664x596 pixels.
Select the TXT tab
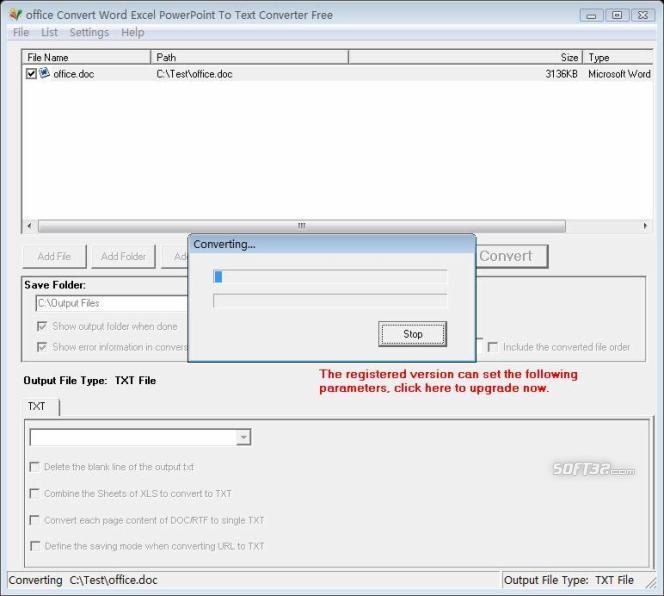coord(37,406)
